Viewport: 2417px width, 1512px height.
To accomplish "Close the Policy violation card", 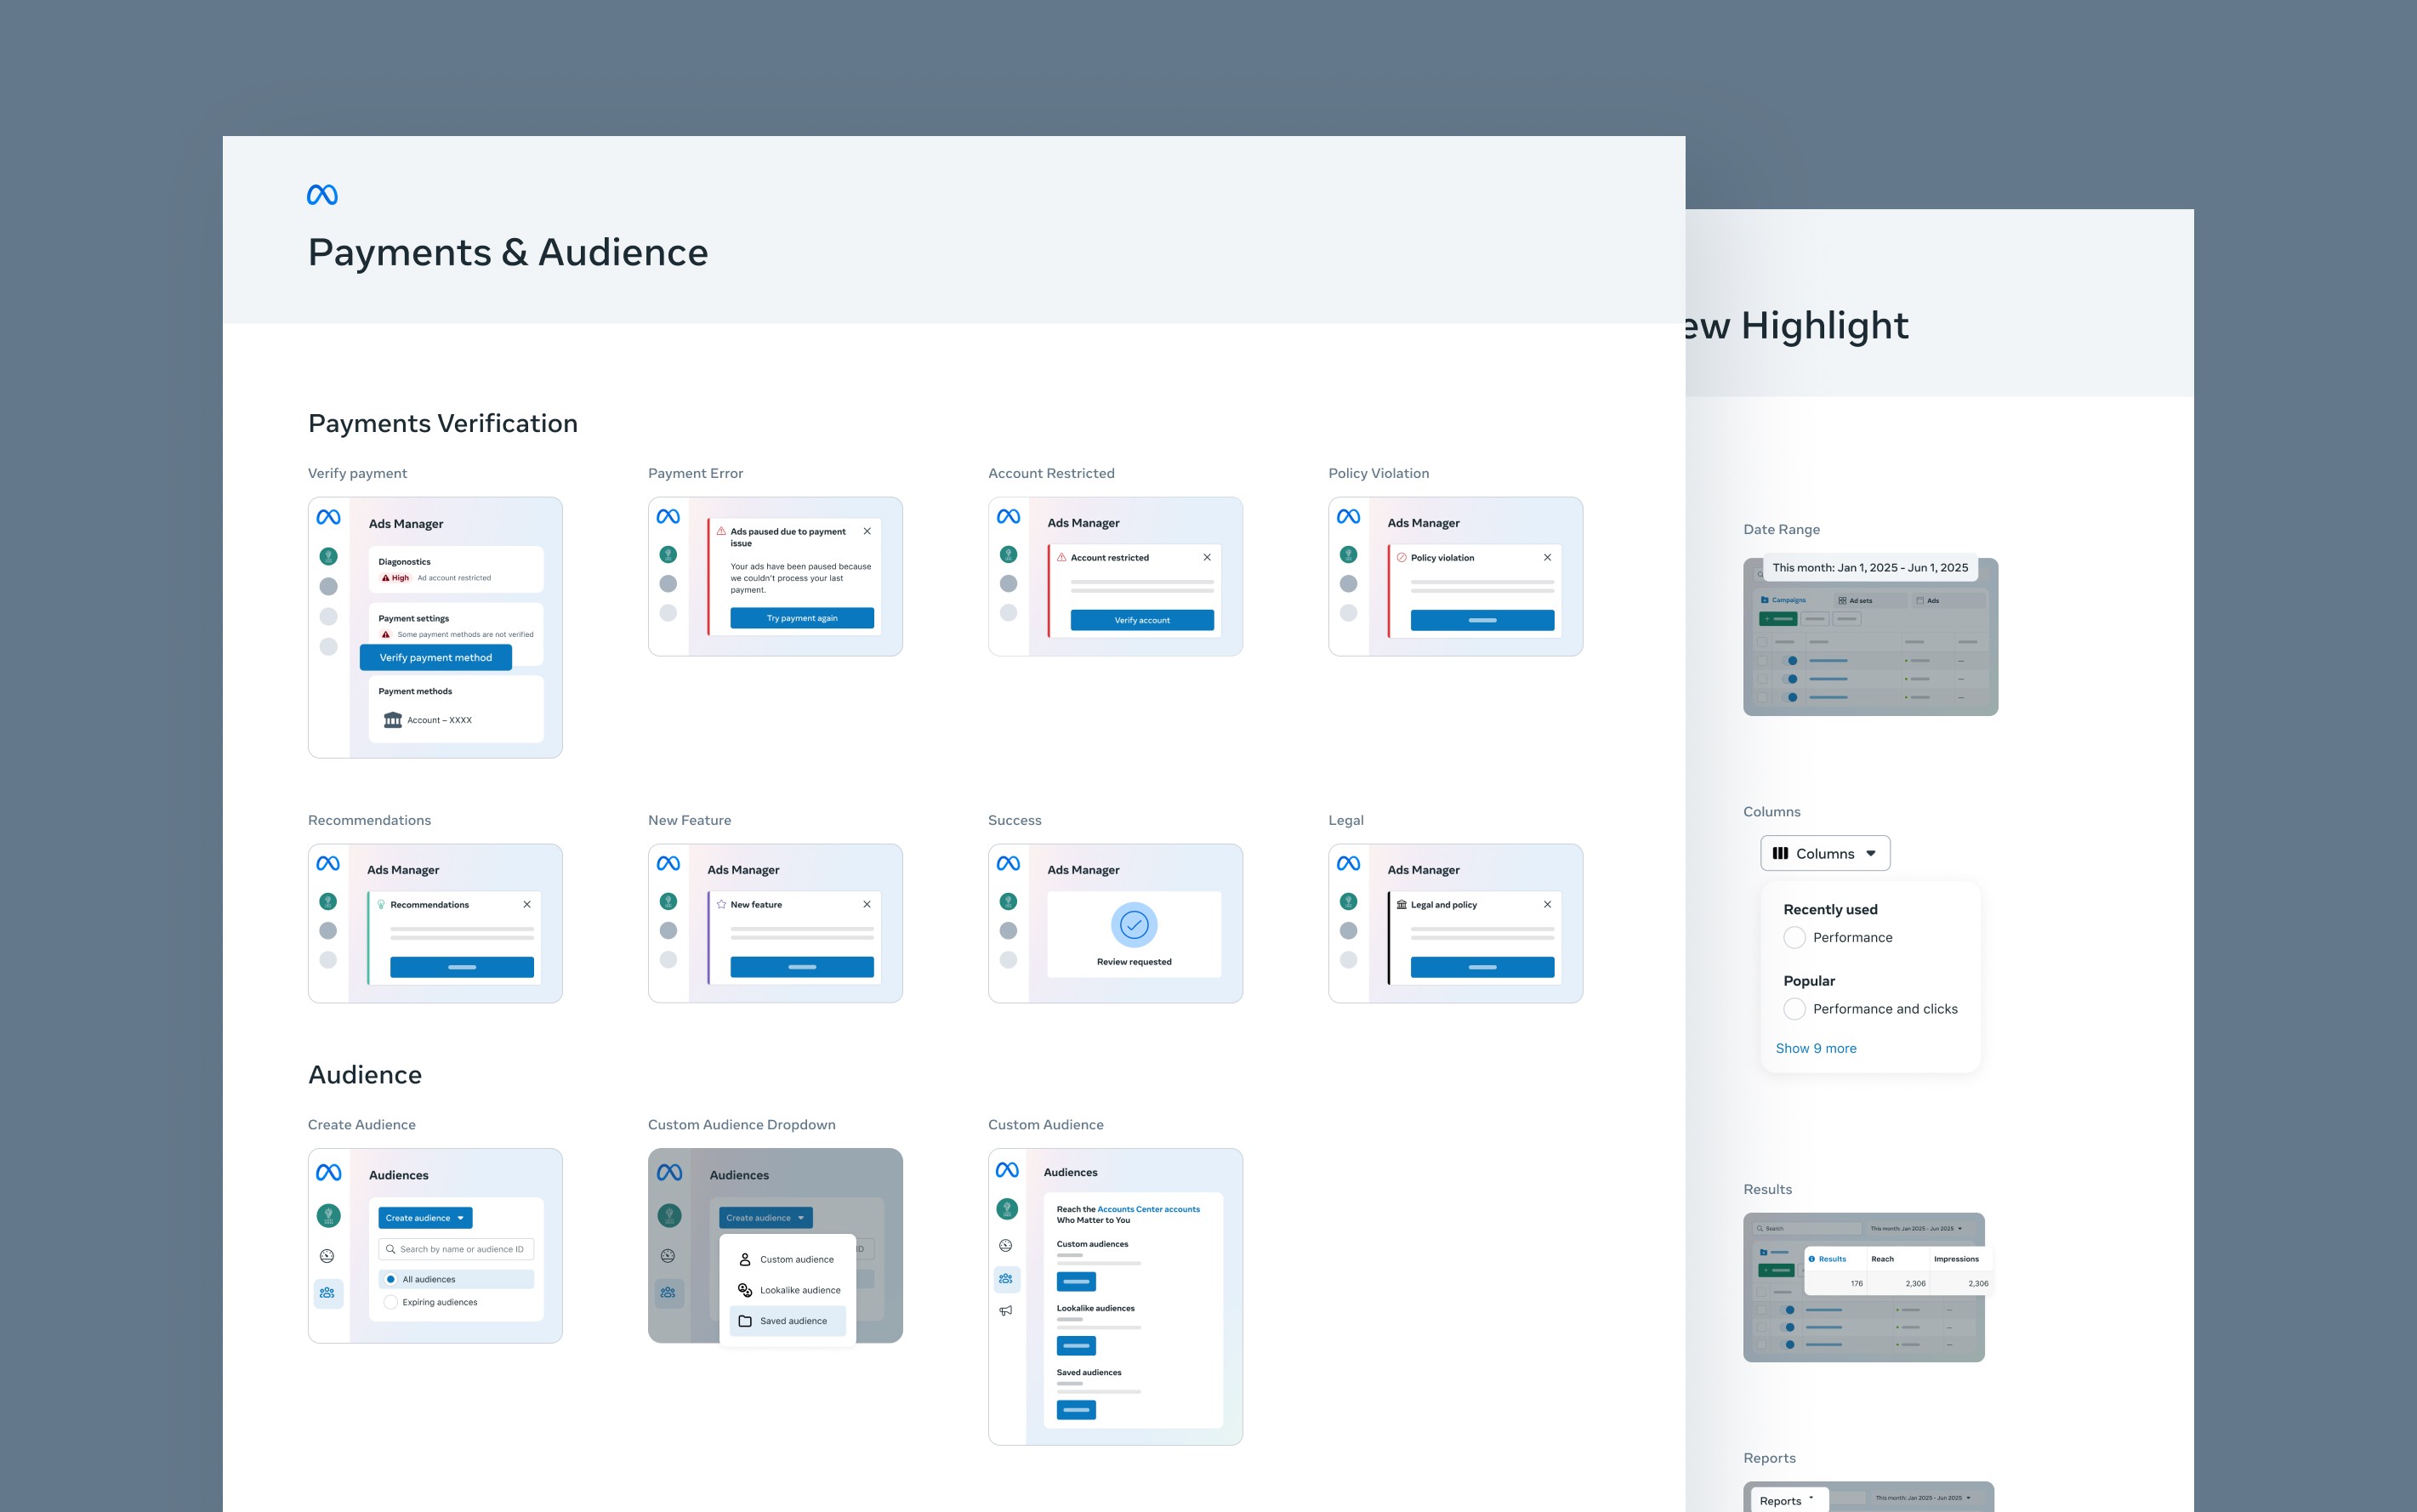I will tap(1547, 558).
